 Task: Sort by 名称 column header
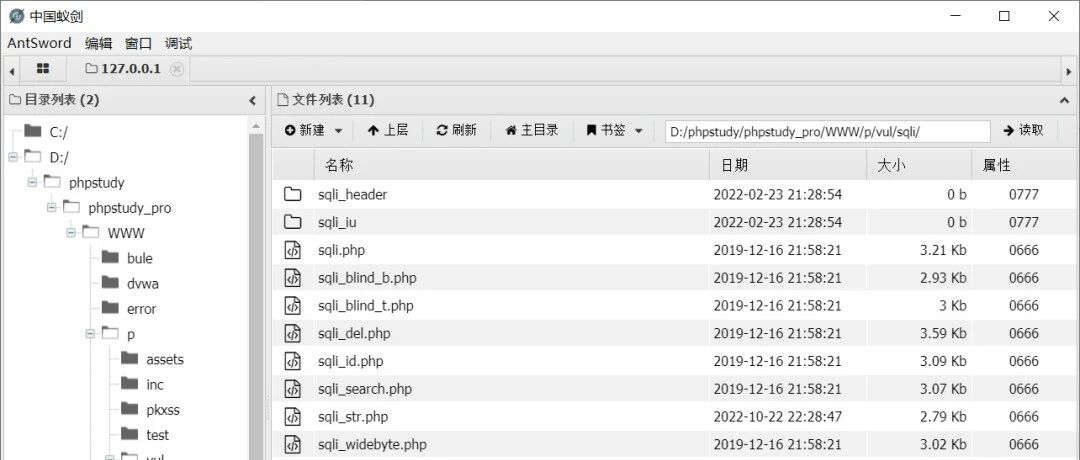512,165
